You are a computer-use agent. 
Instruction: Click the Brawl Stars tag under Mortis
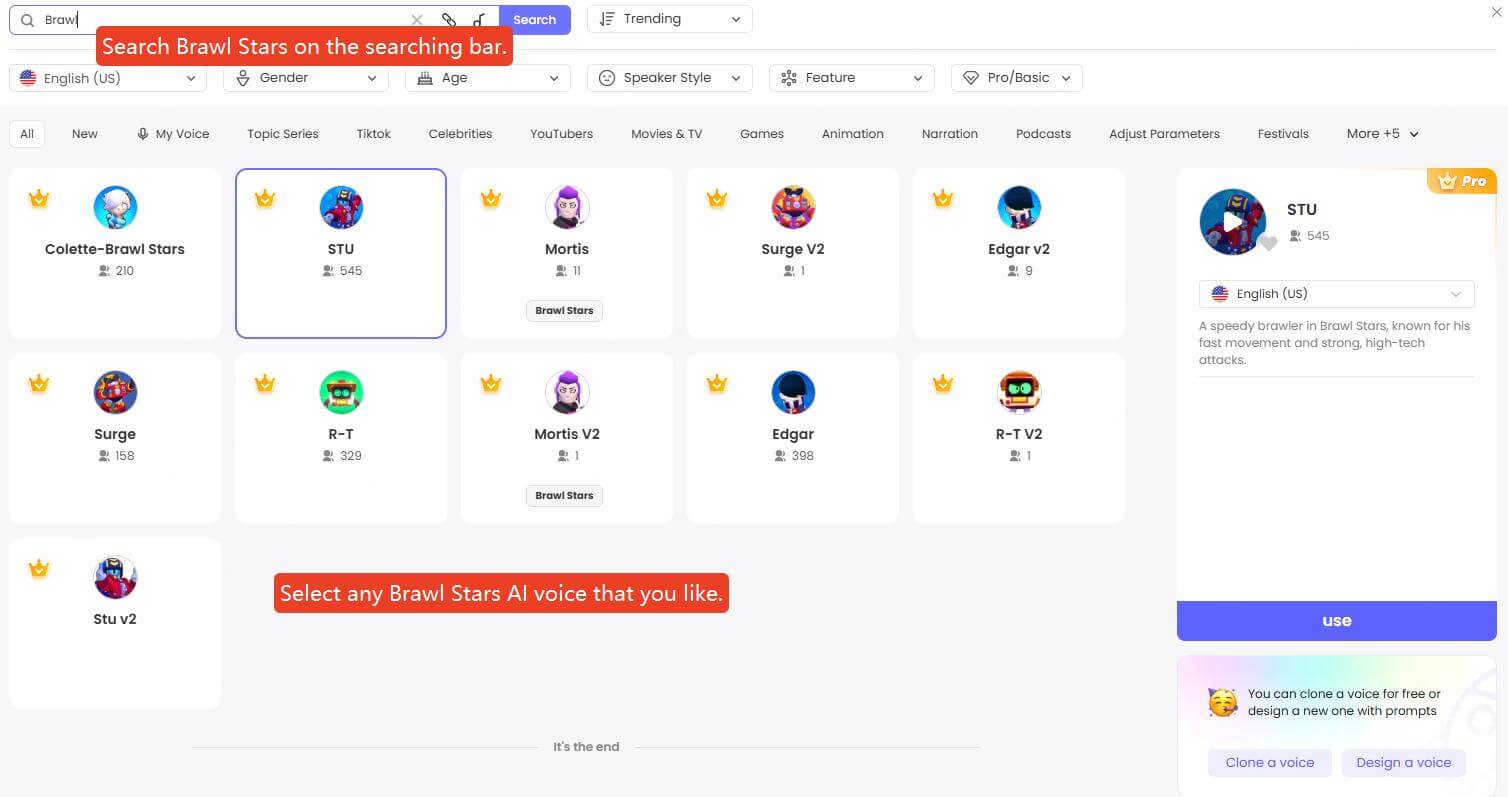(x=564, y=310)
